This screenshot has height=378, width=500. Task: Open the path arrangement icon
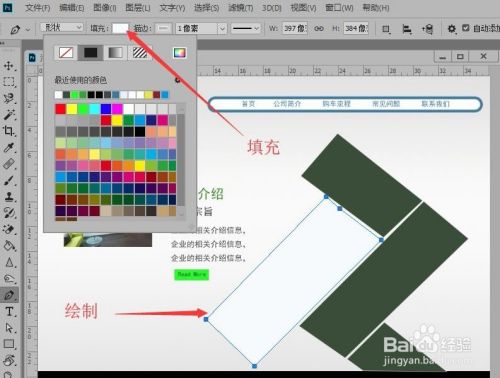coord(428,29)
